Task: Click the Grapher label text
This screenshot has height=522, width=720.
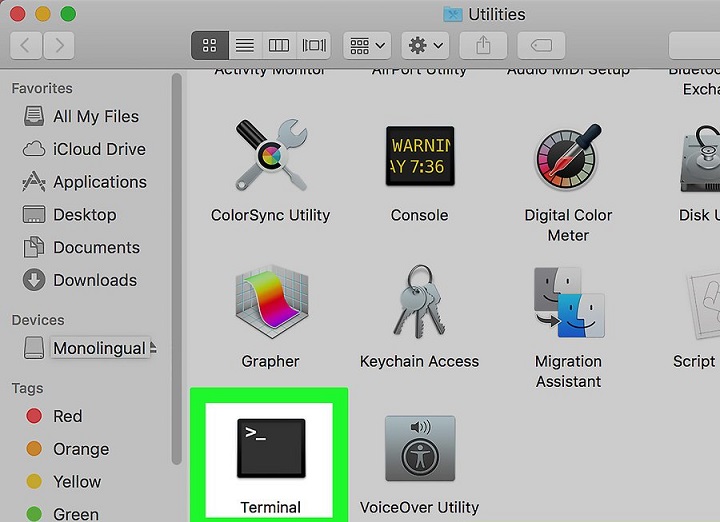Action: (270, 361)
